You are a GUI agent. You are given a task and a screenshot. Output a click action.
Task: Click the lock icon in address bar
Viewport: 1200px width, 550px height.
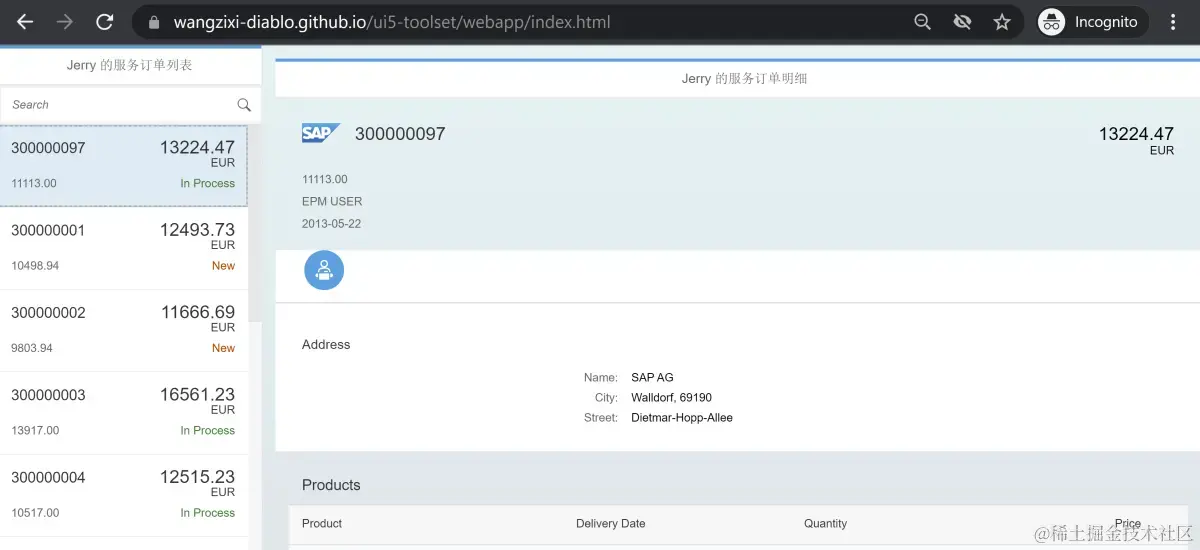153,22
